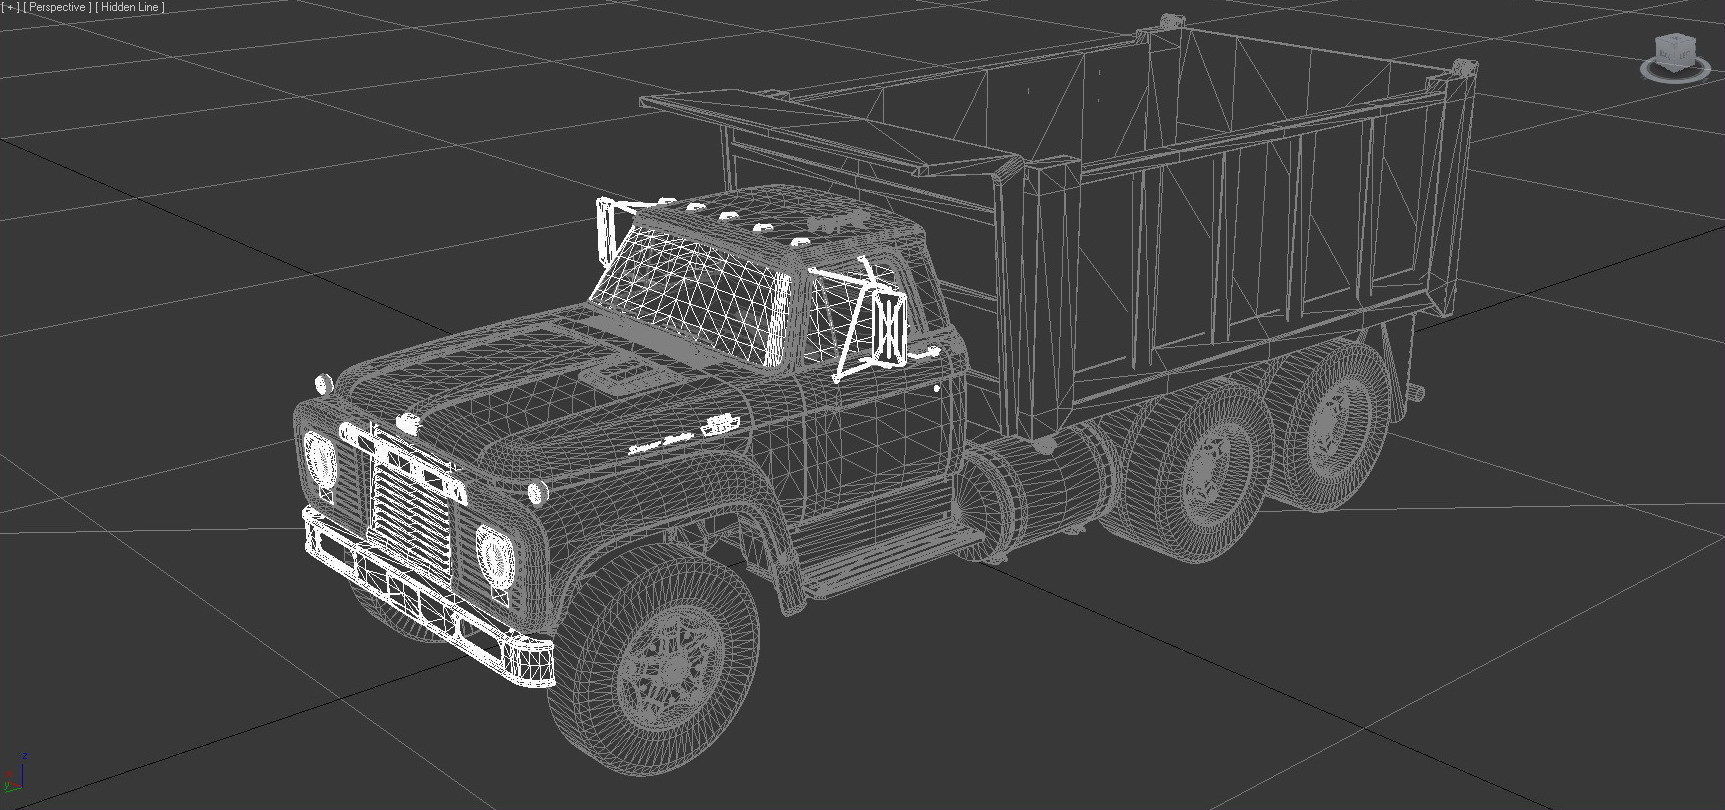This screenshot has width=1725, height=810.
Task: Select the truck's front wheel mesh
Action: (653, 658)
